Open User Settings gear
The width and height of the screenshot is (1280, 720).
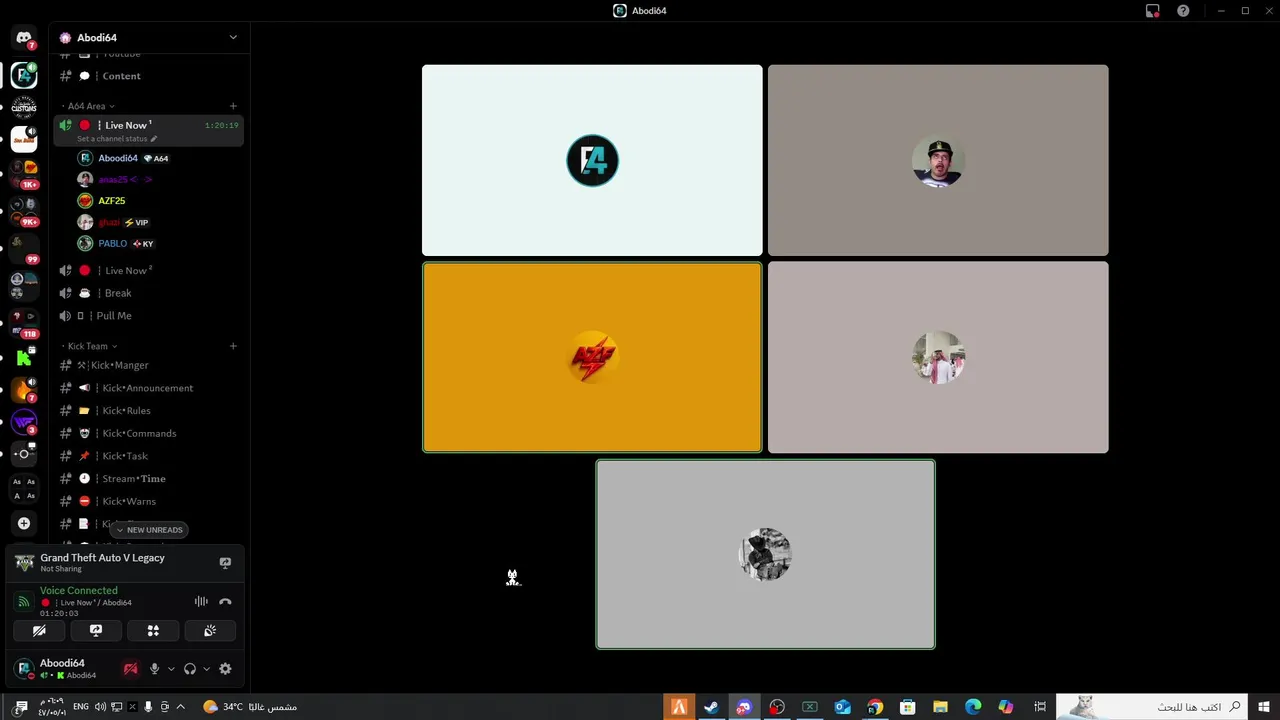(225, 669)
